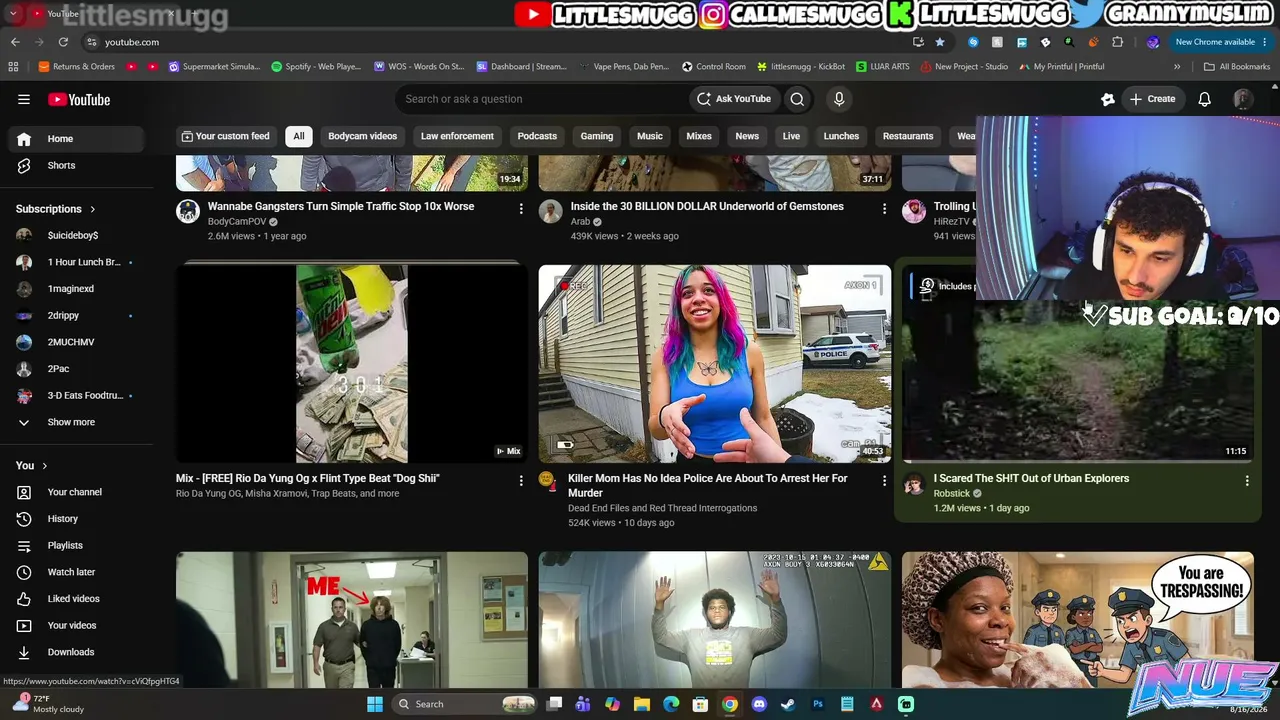Select the Music filter chip
Screen dimensions: 1280x720
tap(650, 136)
